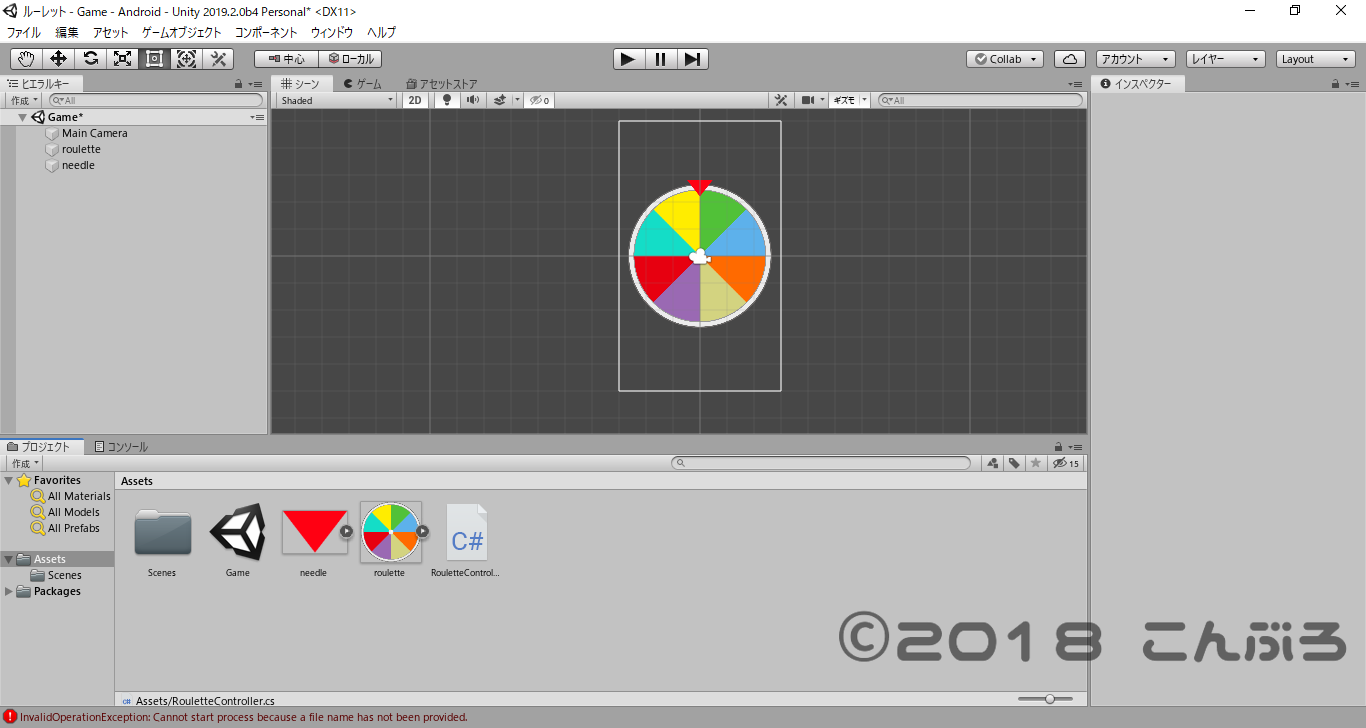Screen dimensions: 1366x728
Task: Open the ギズモ dropdown in the Scene view
Action: coord(845,100)
